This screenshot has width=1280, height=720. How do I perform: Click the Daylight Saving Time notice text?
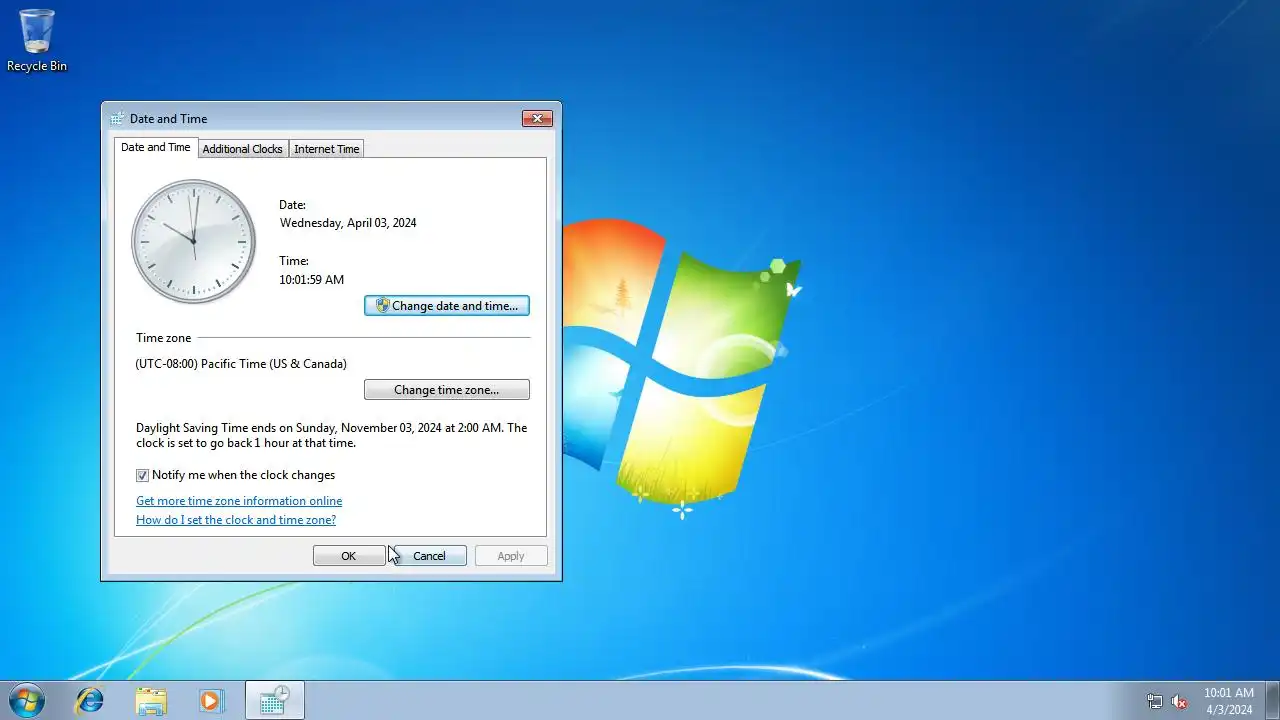(331, 435)
